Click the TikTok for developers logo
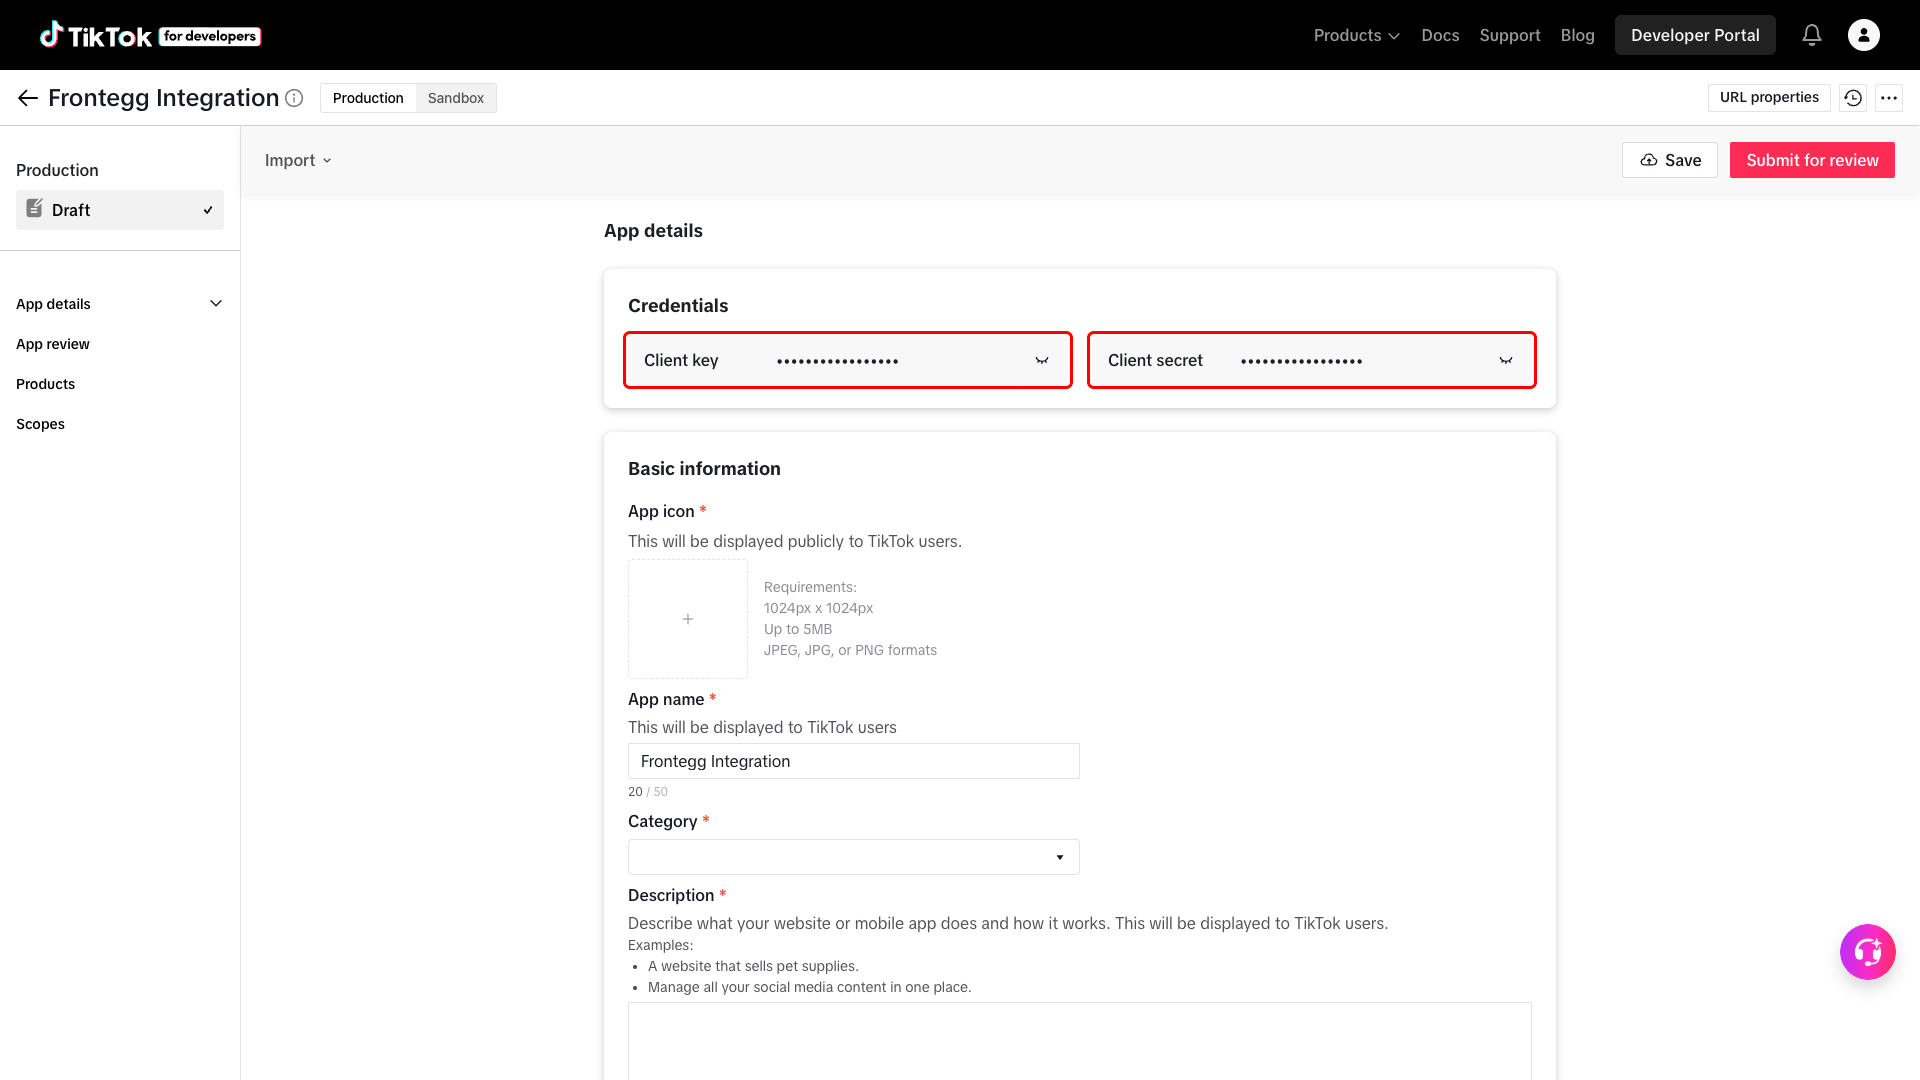 150,35
